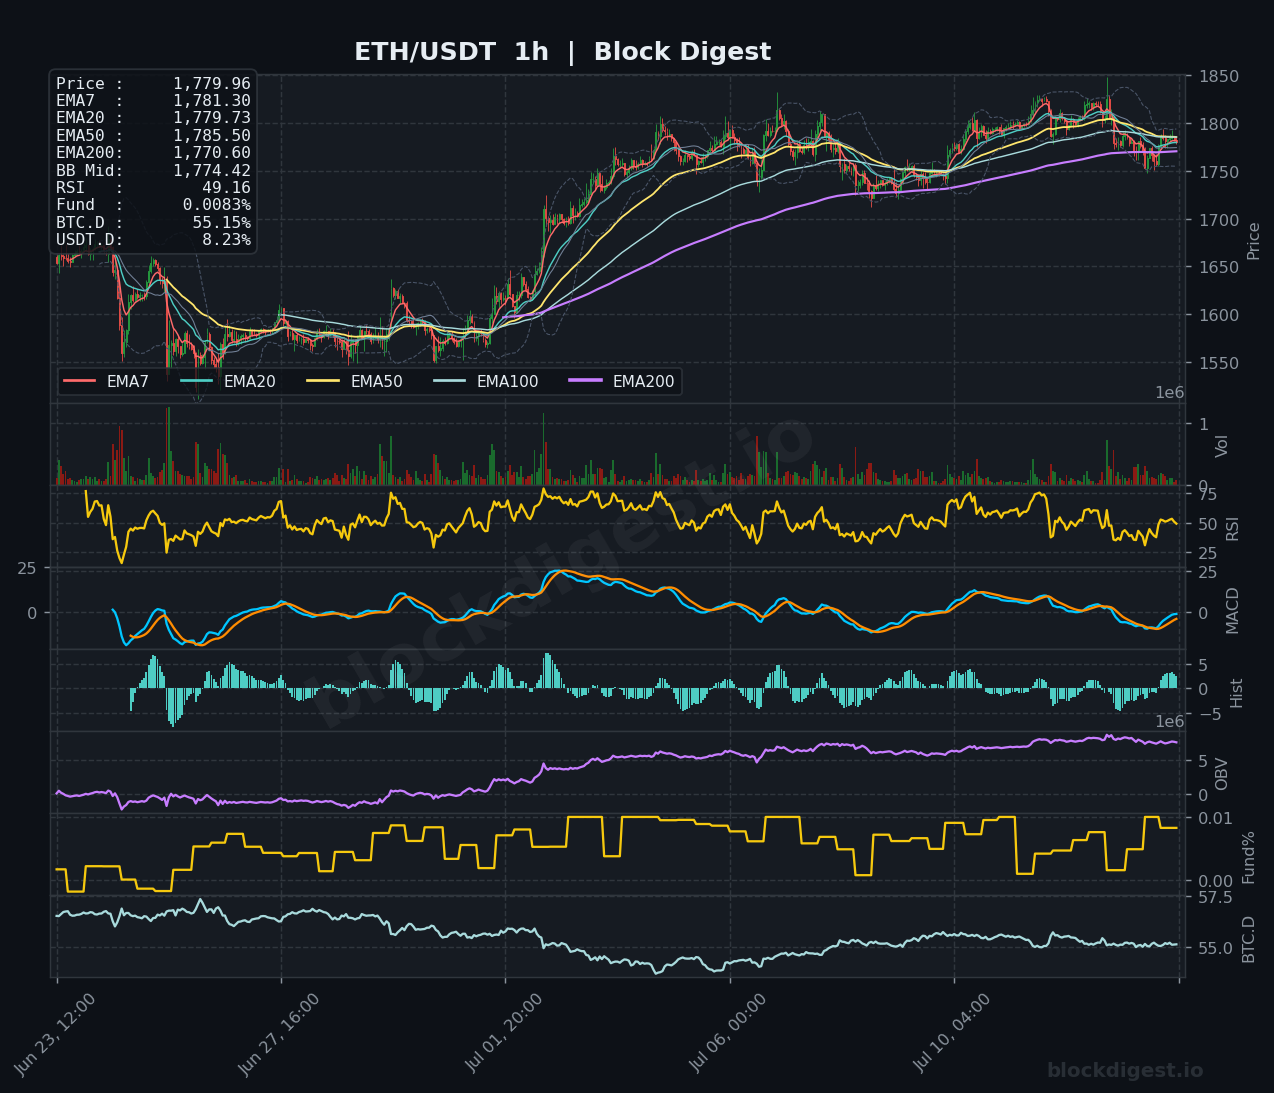Click the Jun 27, 16:00 date label
Screen dimensions: 1274x1093
[279, 1034]
